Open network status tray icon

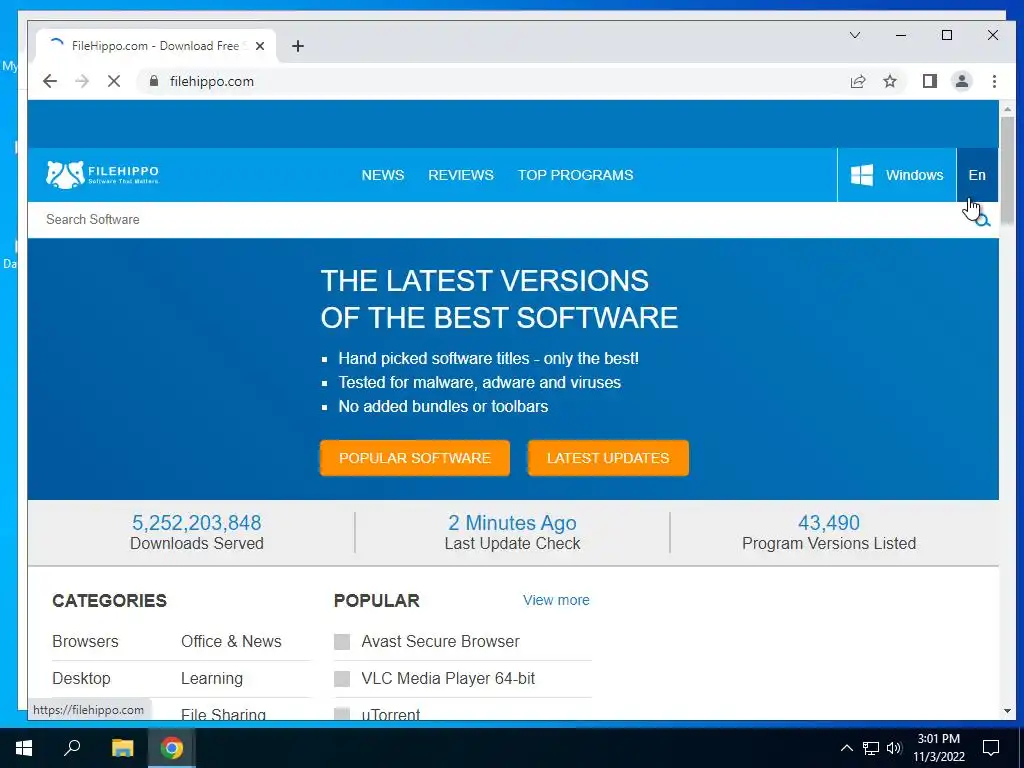tap(871, 748)
